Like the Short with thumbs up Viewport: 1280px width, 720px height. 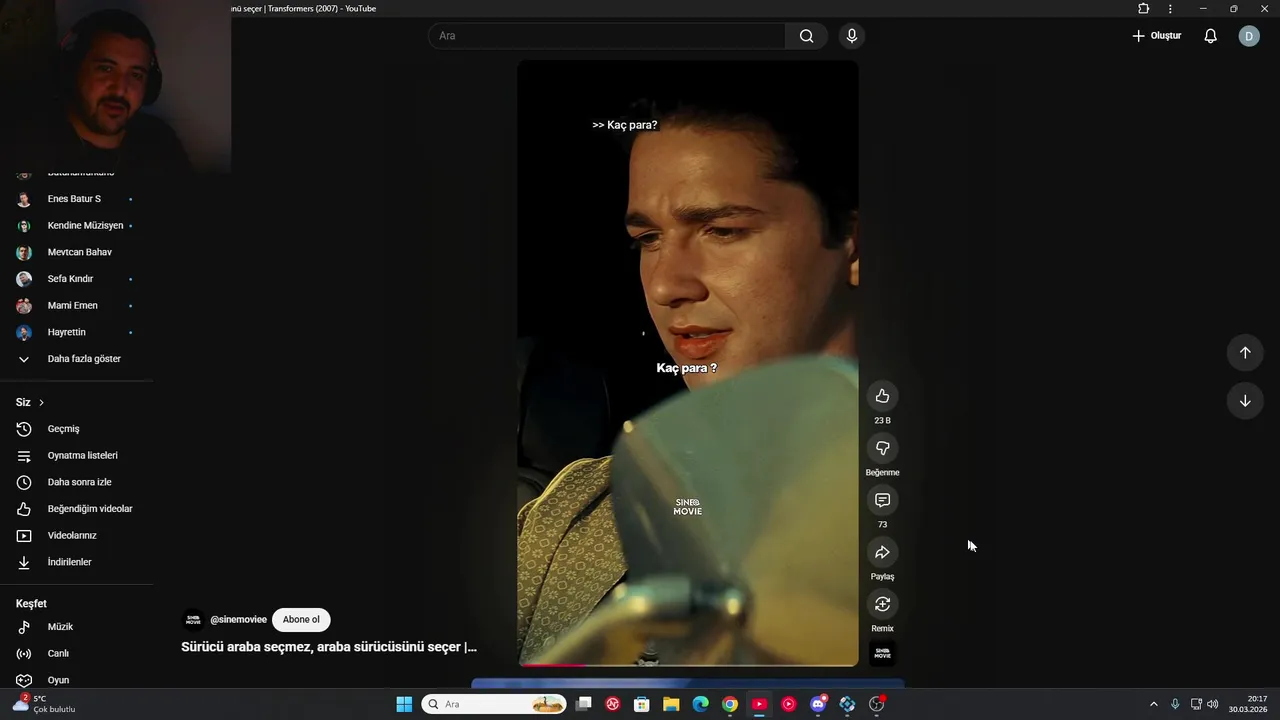pos(882,396)
